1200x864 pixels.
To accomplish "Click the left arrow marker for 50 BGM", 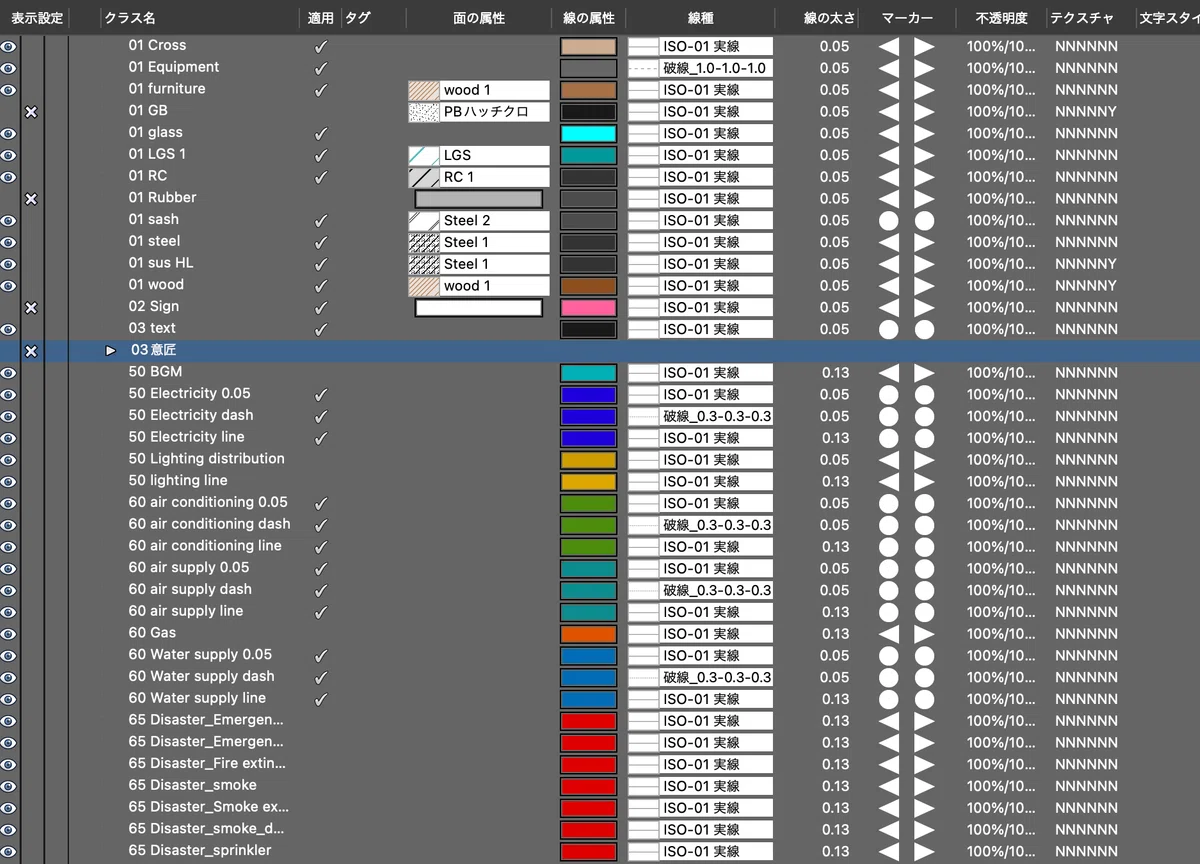I will tap(888, 373).
